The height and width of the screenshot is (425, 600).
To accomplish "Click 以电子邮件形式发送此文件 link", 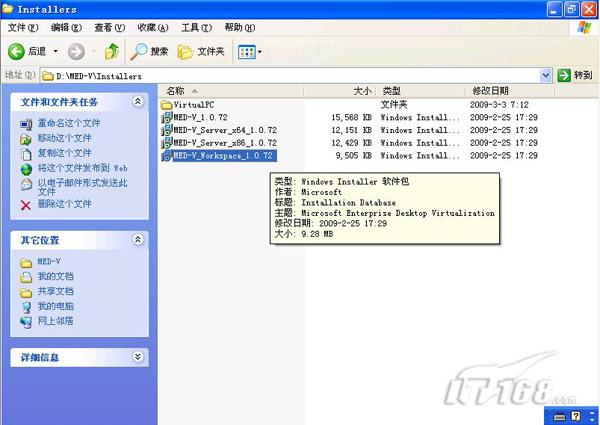I will point(82,187).
